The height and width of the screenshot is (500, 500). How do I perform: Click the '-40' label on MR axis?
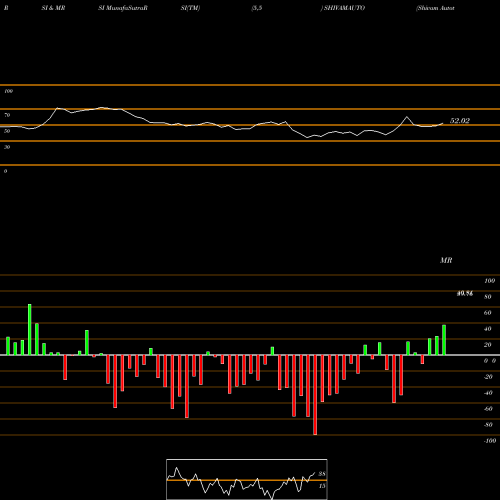488,393
